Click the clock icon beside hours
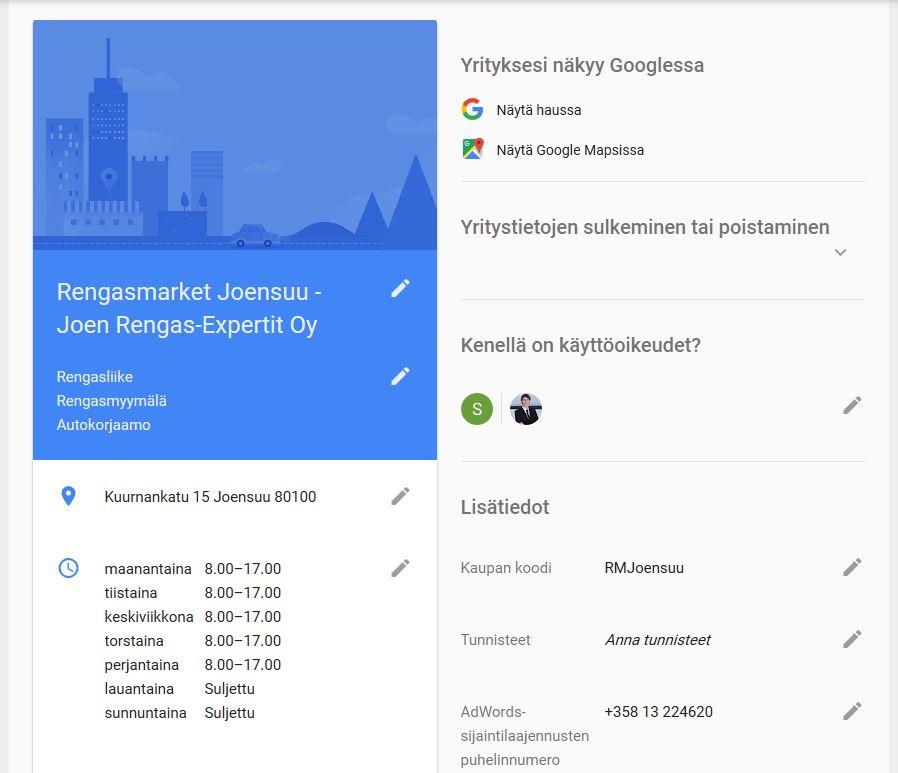Screen dimensions: 898x773 [x=68, y=568]
